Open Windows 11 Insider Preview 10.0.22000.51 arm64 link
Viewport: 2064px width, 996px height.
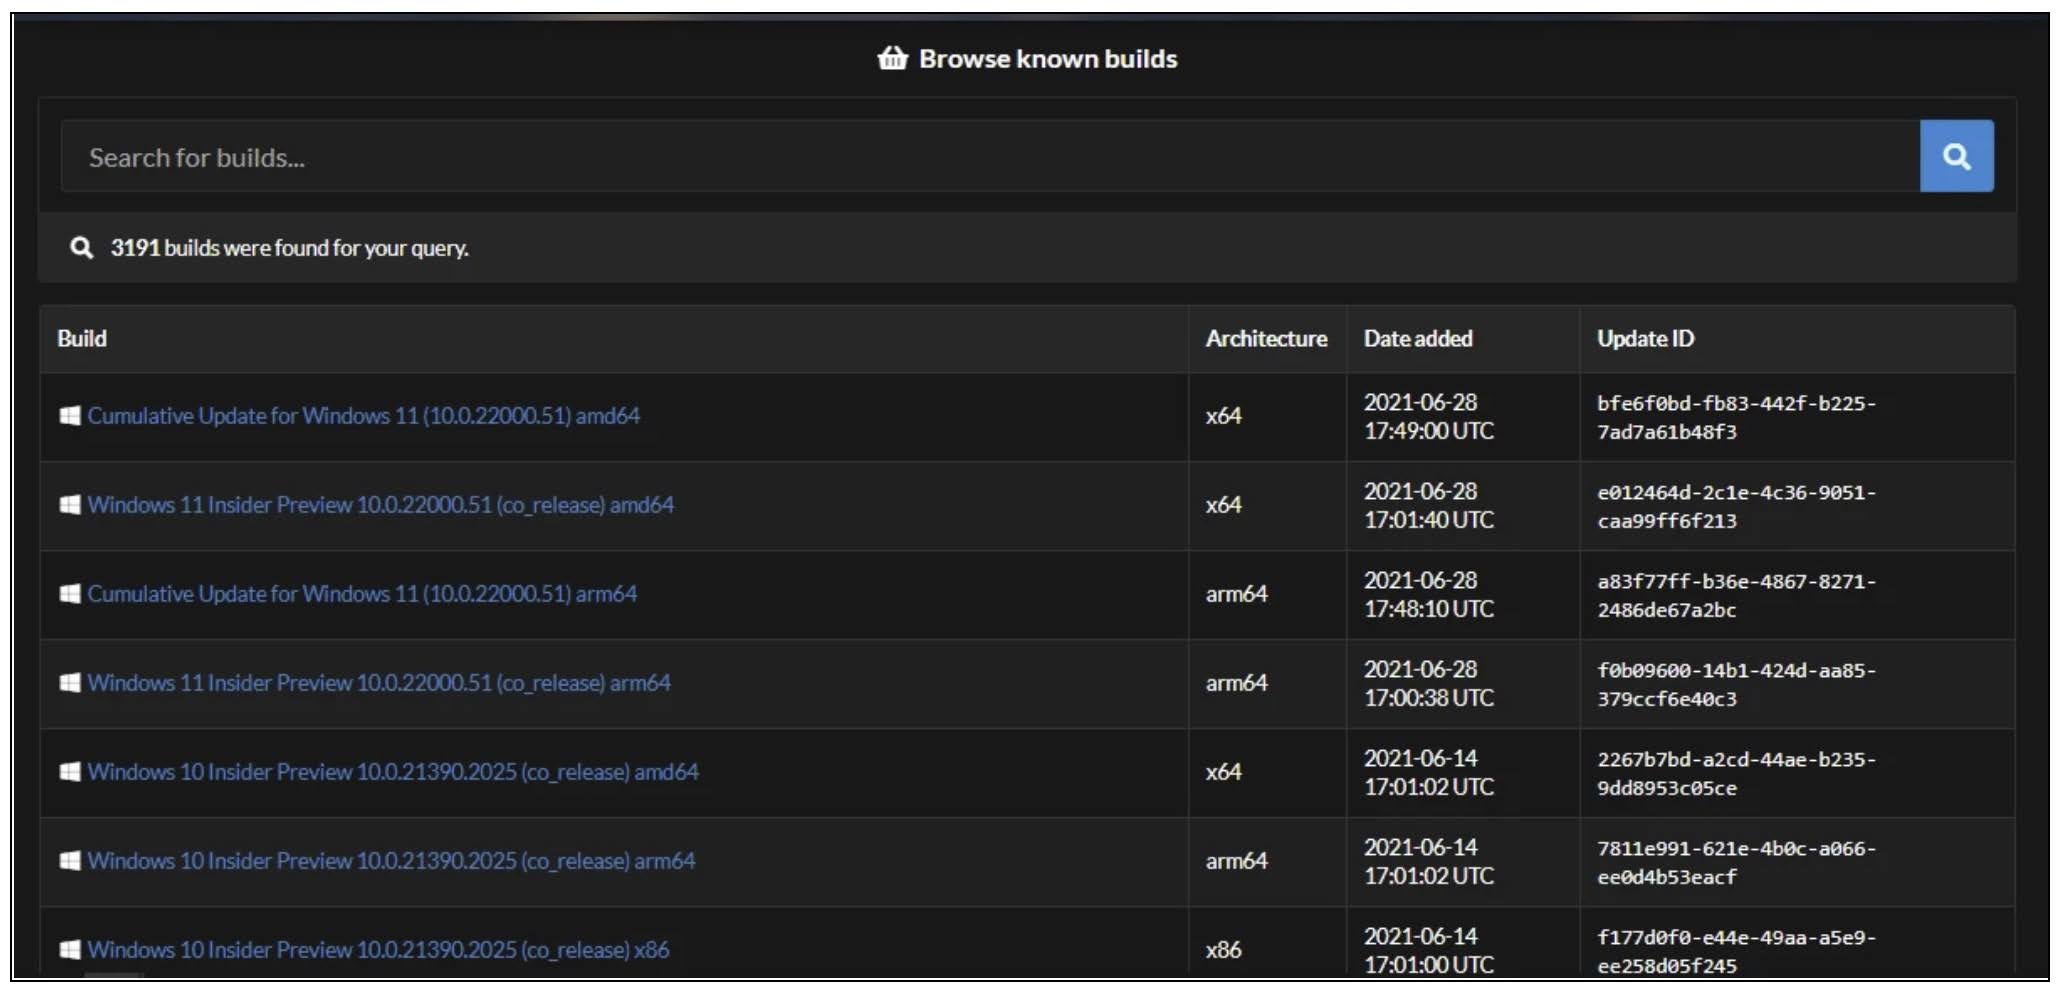click(379, 683)
